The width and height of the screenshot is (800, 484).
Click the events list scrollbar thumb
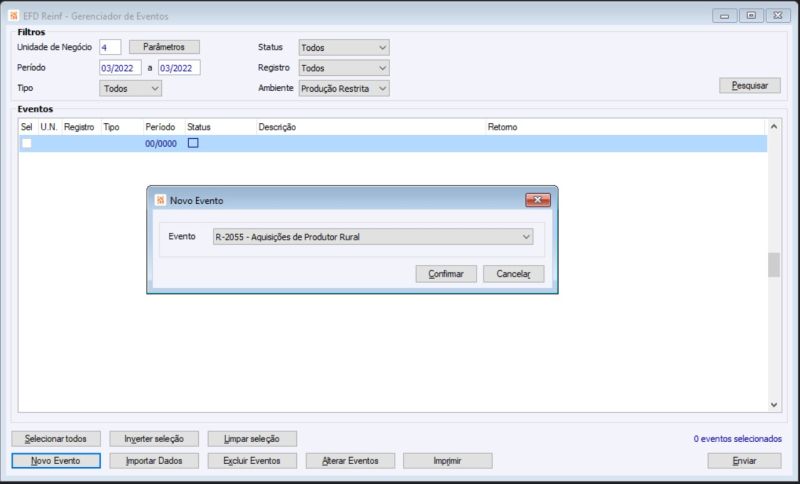pos(774,265)
